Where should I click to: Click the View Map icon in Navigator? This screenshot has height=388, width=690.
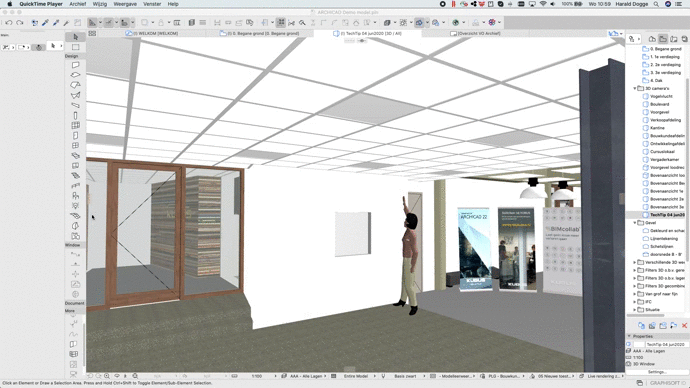coord(663,39)
